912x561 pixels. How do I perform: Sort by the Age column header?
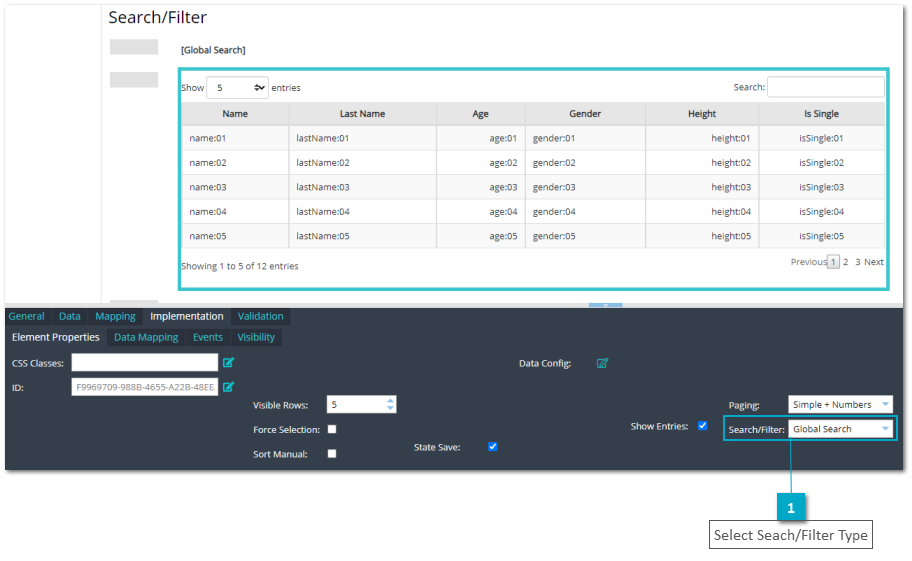coord(480,114)
